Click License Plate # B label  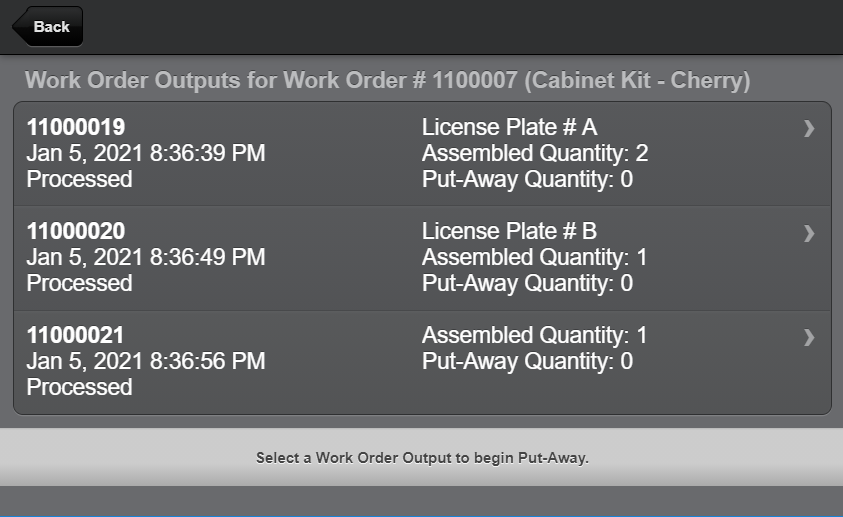pos(509,231)
